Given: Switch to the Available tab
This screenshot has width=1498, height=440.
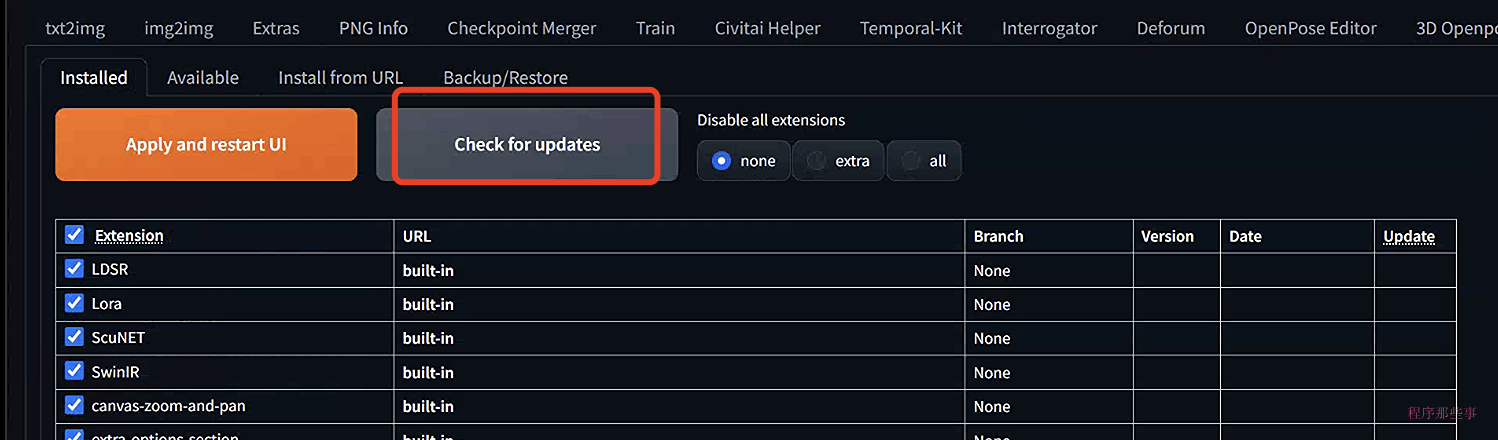Looking at the screenshot, I should point(203,77).
